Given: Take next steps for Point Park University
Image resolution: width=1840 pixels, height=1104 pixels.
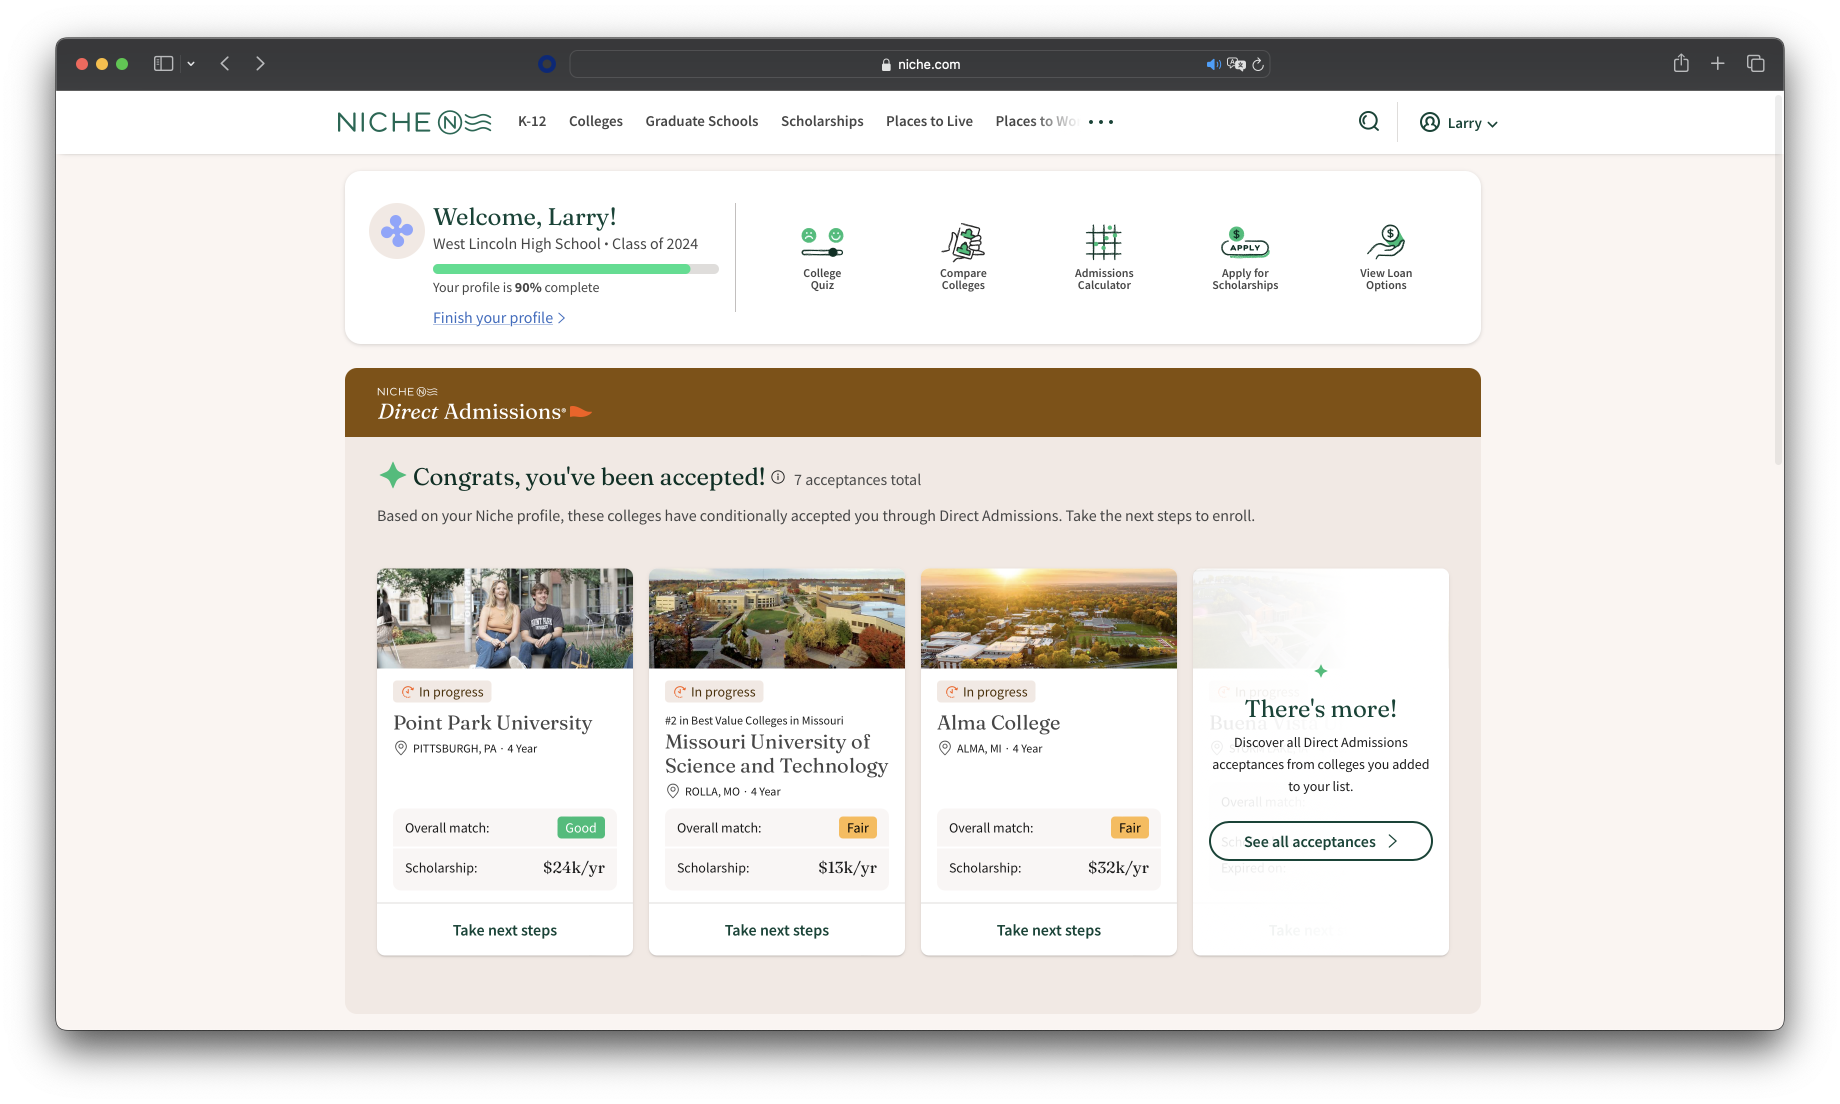Looking at the screenshot, I should pos(505,930).
